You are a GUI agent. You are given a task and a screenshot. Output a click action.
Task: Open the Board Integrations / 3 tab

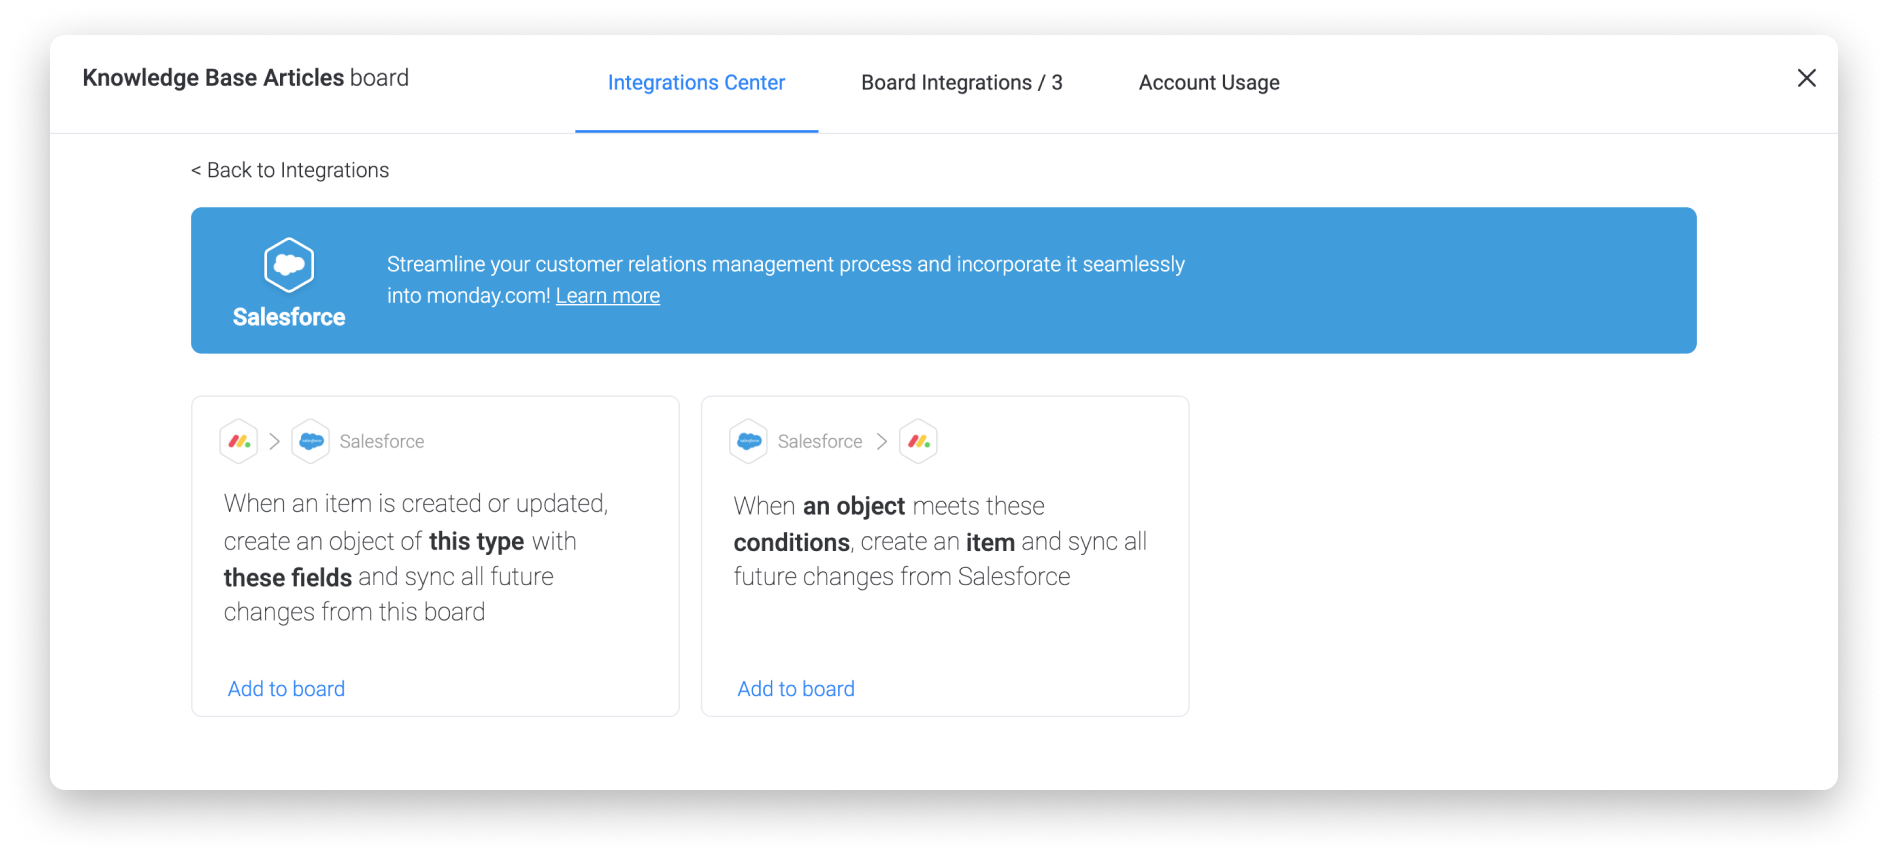pyautogui.click(x=962, y=83)
